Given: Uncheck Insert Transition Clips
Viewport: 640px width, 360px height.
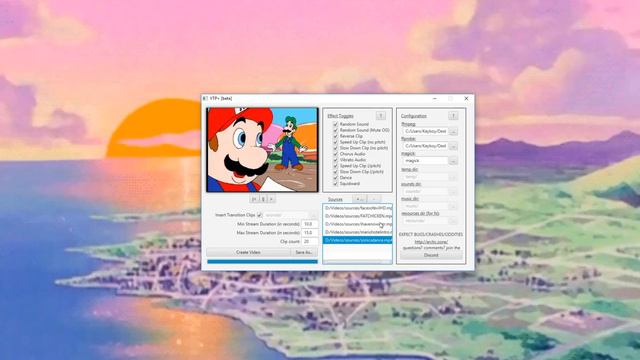Looking at the screenshot, I should (260, 215).
